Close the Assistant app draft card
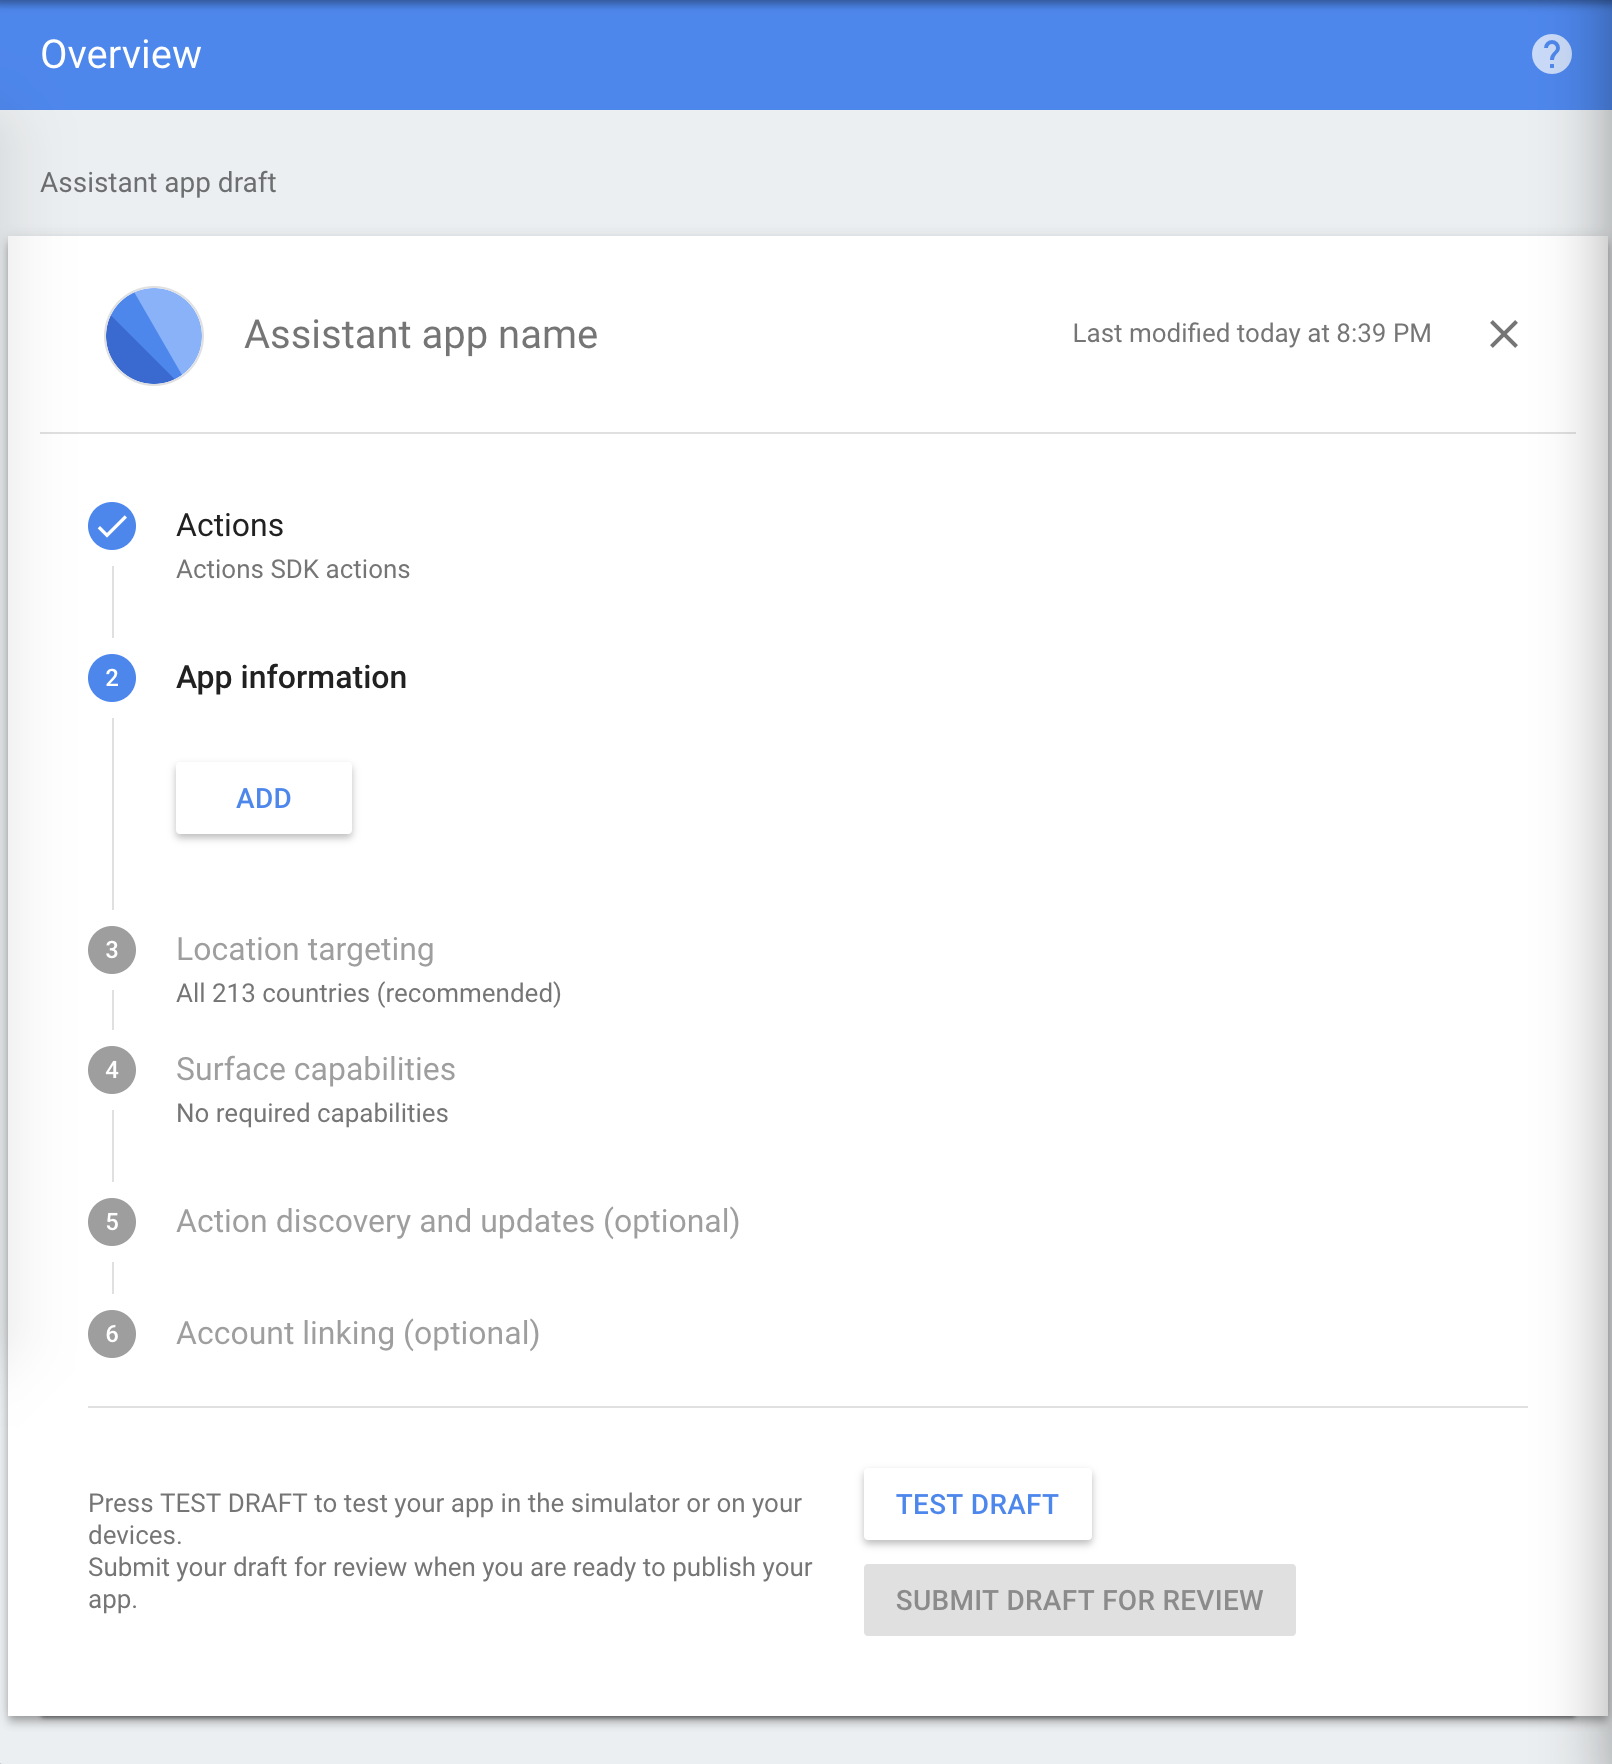The image size is (1612, 1764). pyautogui.click(x=1503, y=334)
